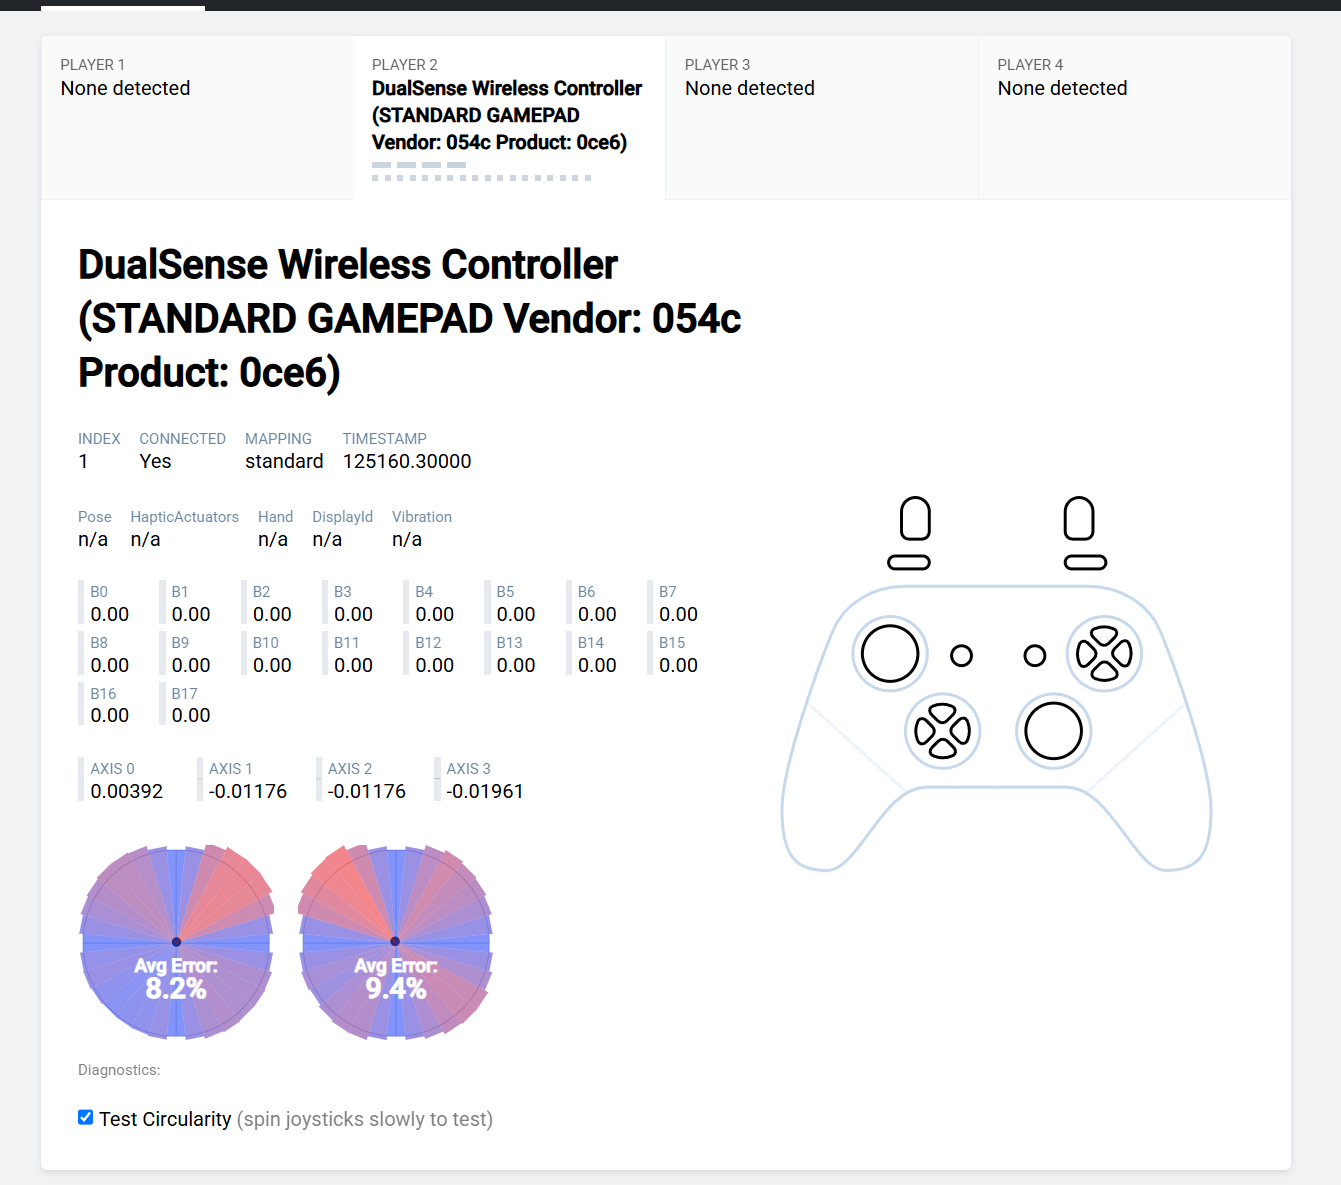Click the B11 button value
Image resolution: width=1341 pixels, height=1185 pixels.
point(353,665)
